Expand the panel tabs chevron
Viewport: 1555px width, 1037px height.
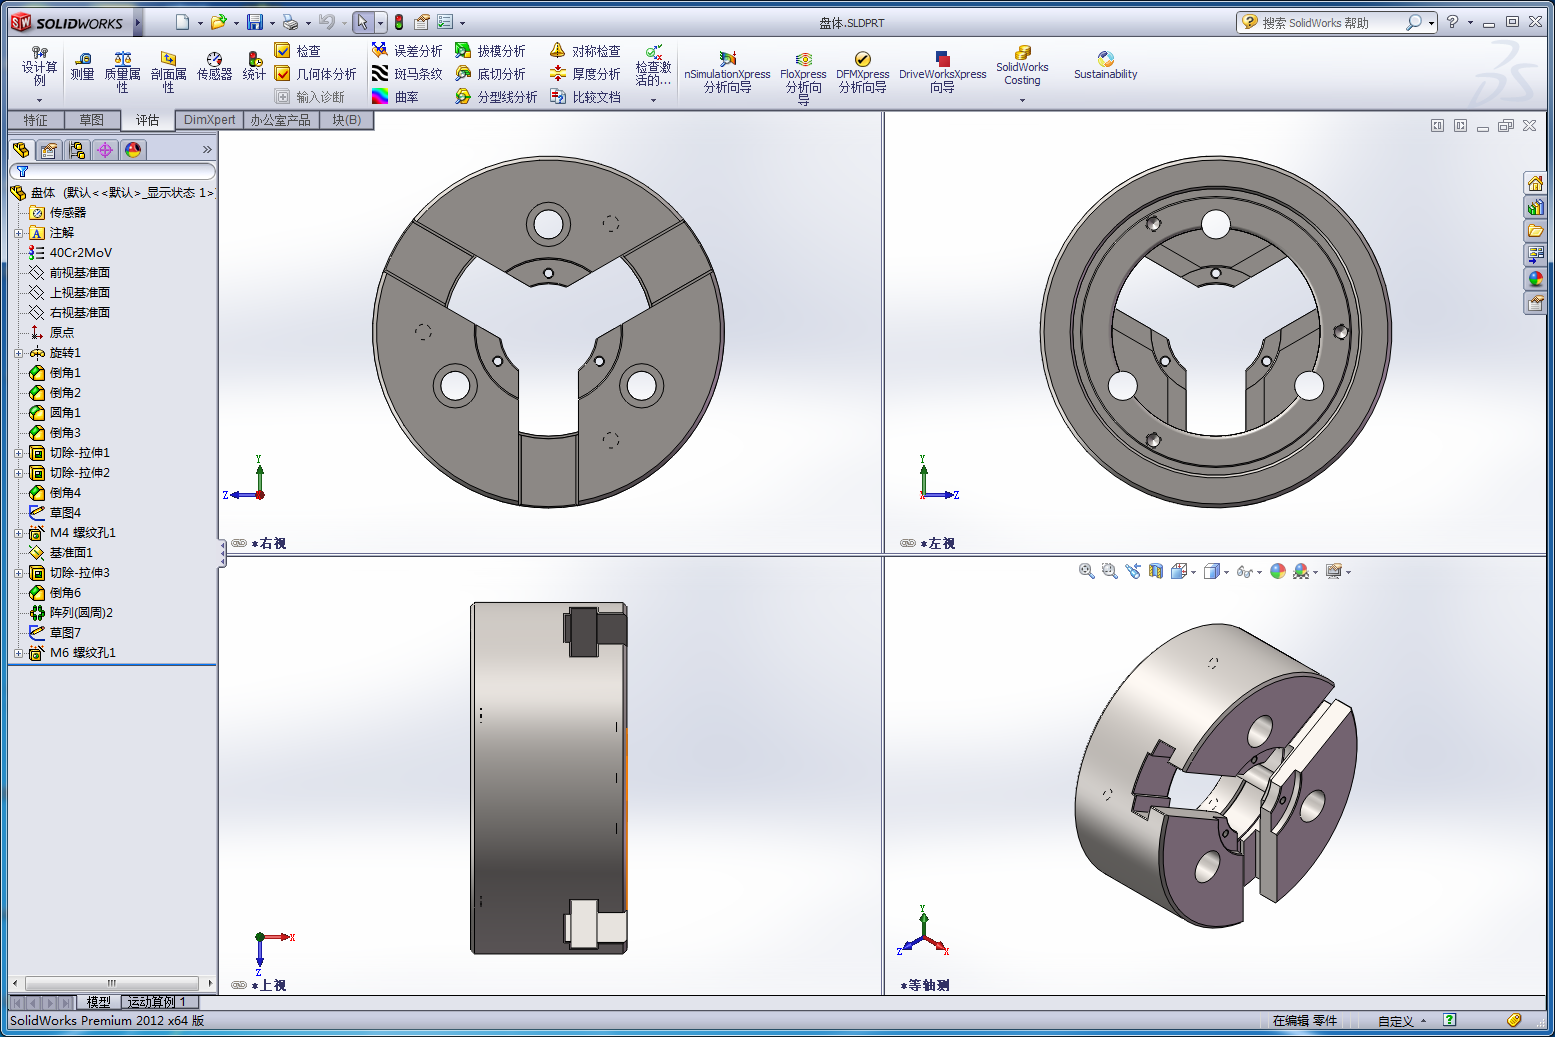coord(207,150)
